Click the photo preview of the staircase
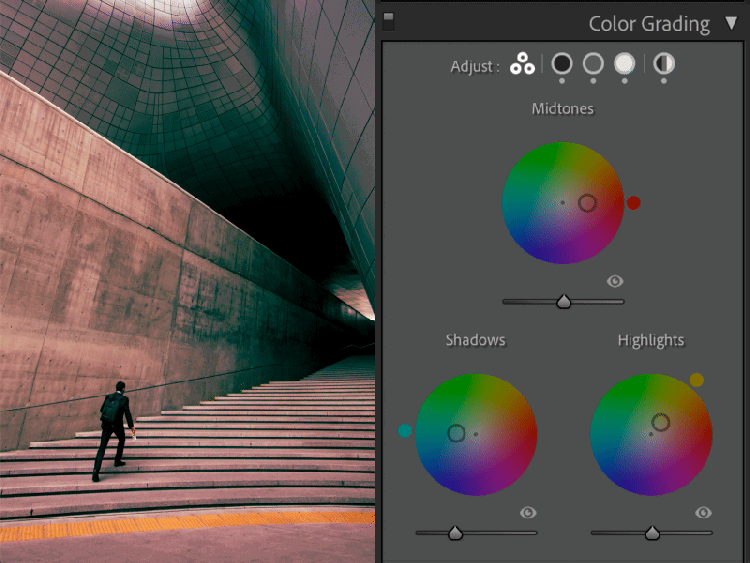 188,281
